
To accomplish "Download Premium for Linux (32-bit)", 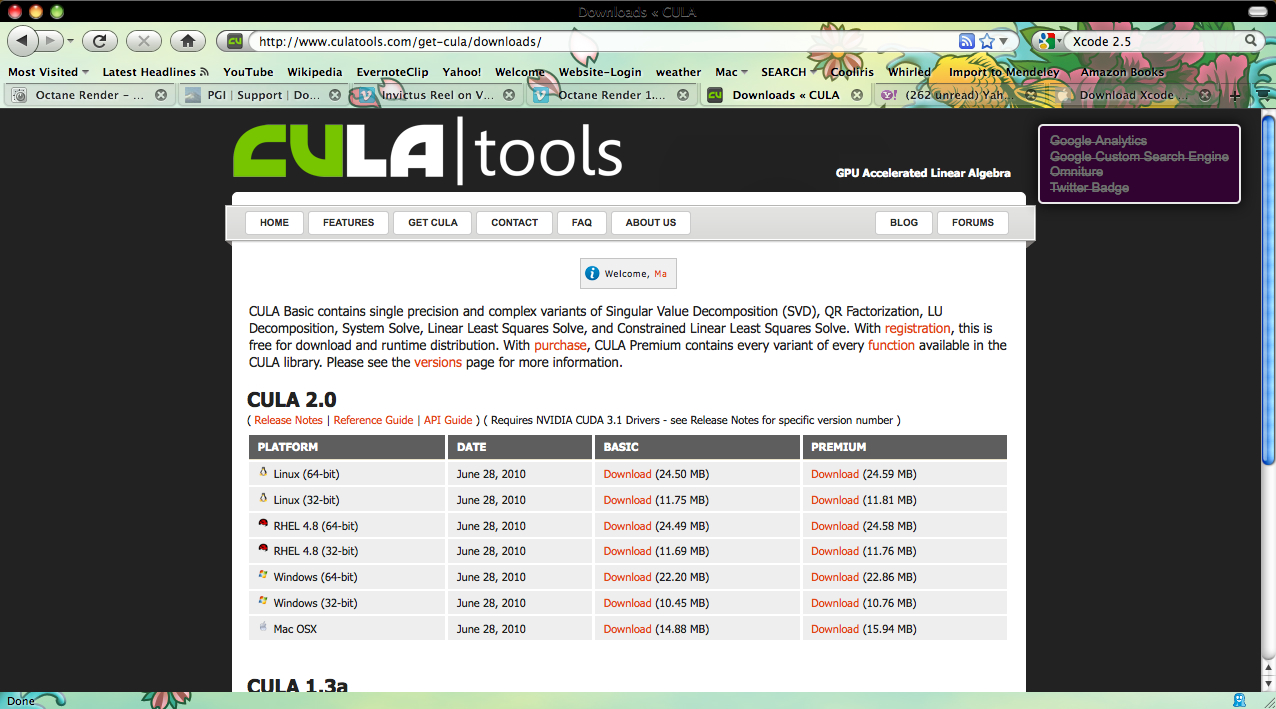I will [835, 500].
